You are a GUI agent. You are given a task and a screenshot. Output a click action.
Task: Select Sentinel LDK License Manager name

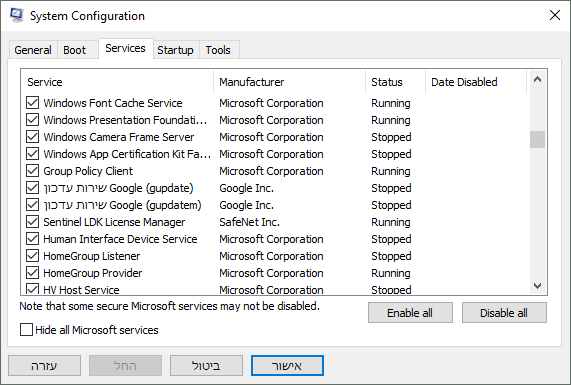coord(114,222)
